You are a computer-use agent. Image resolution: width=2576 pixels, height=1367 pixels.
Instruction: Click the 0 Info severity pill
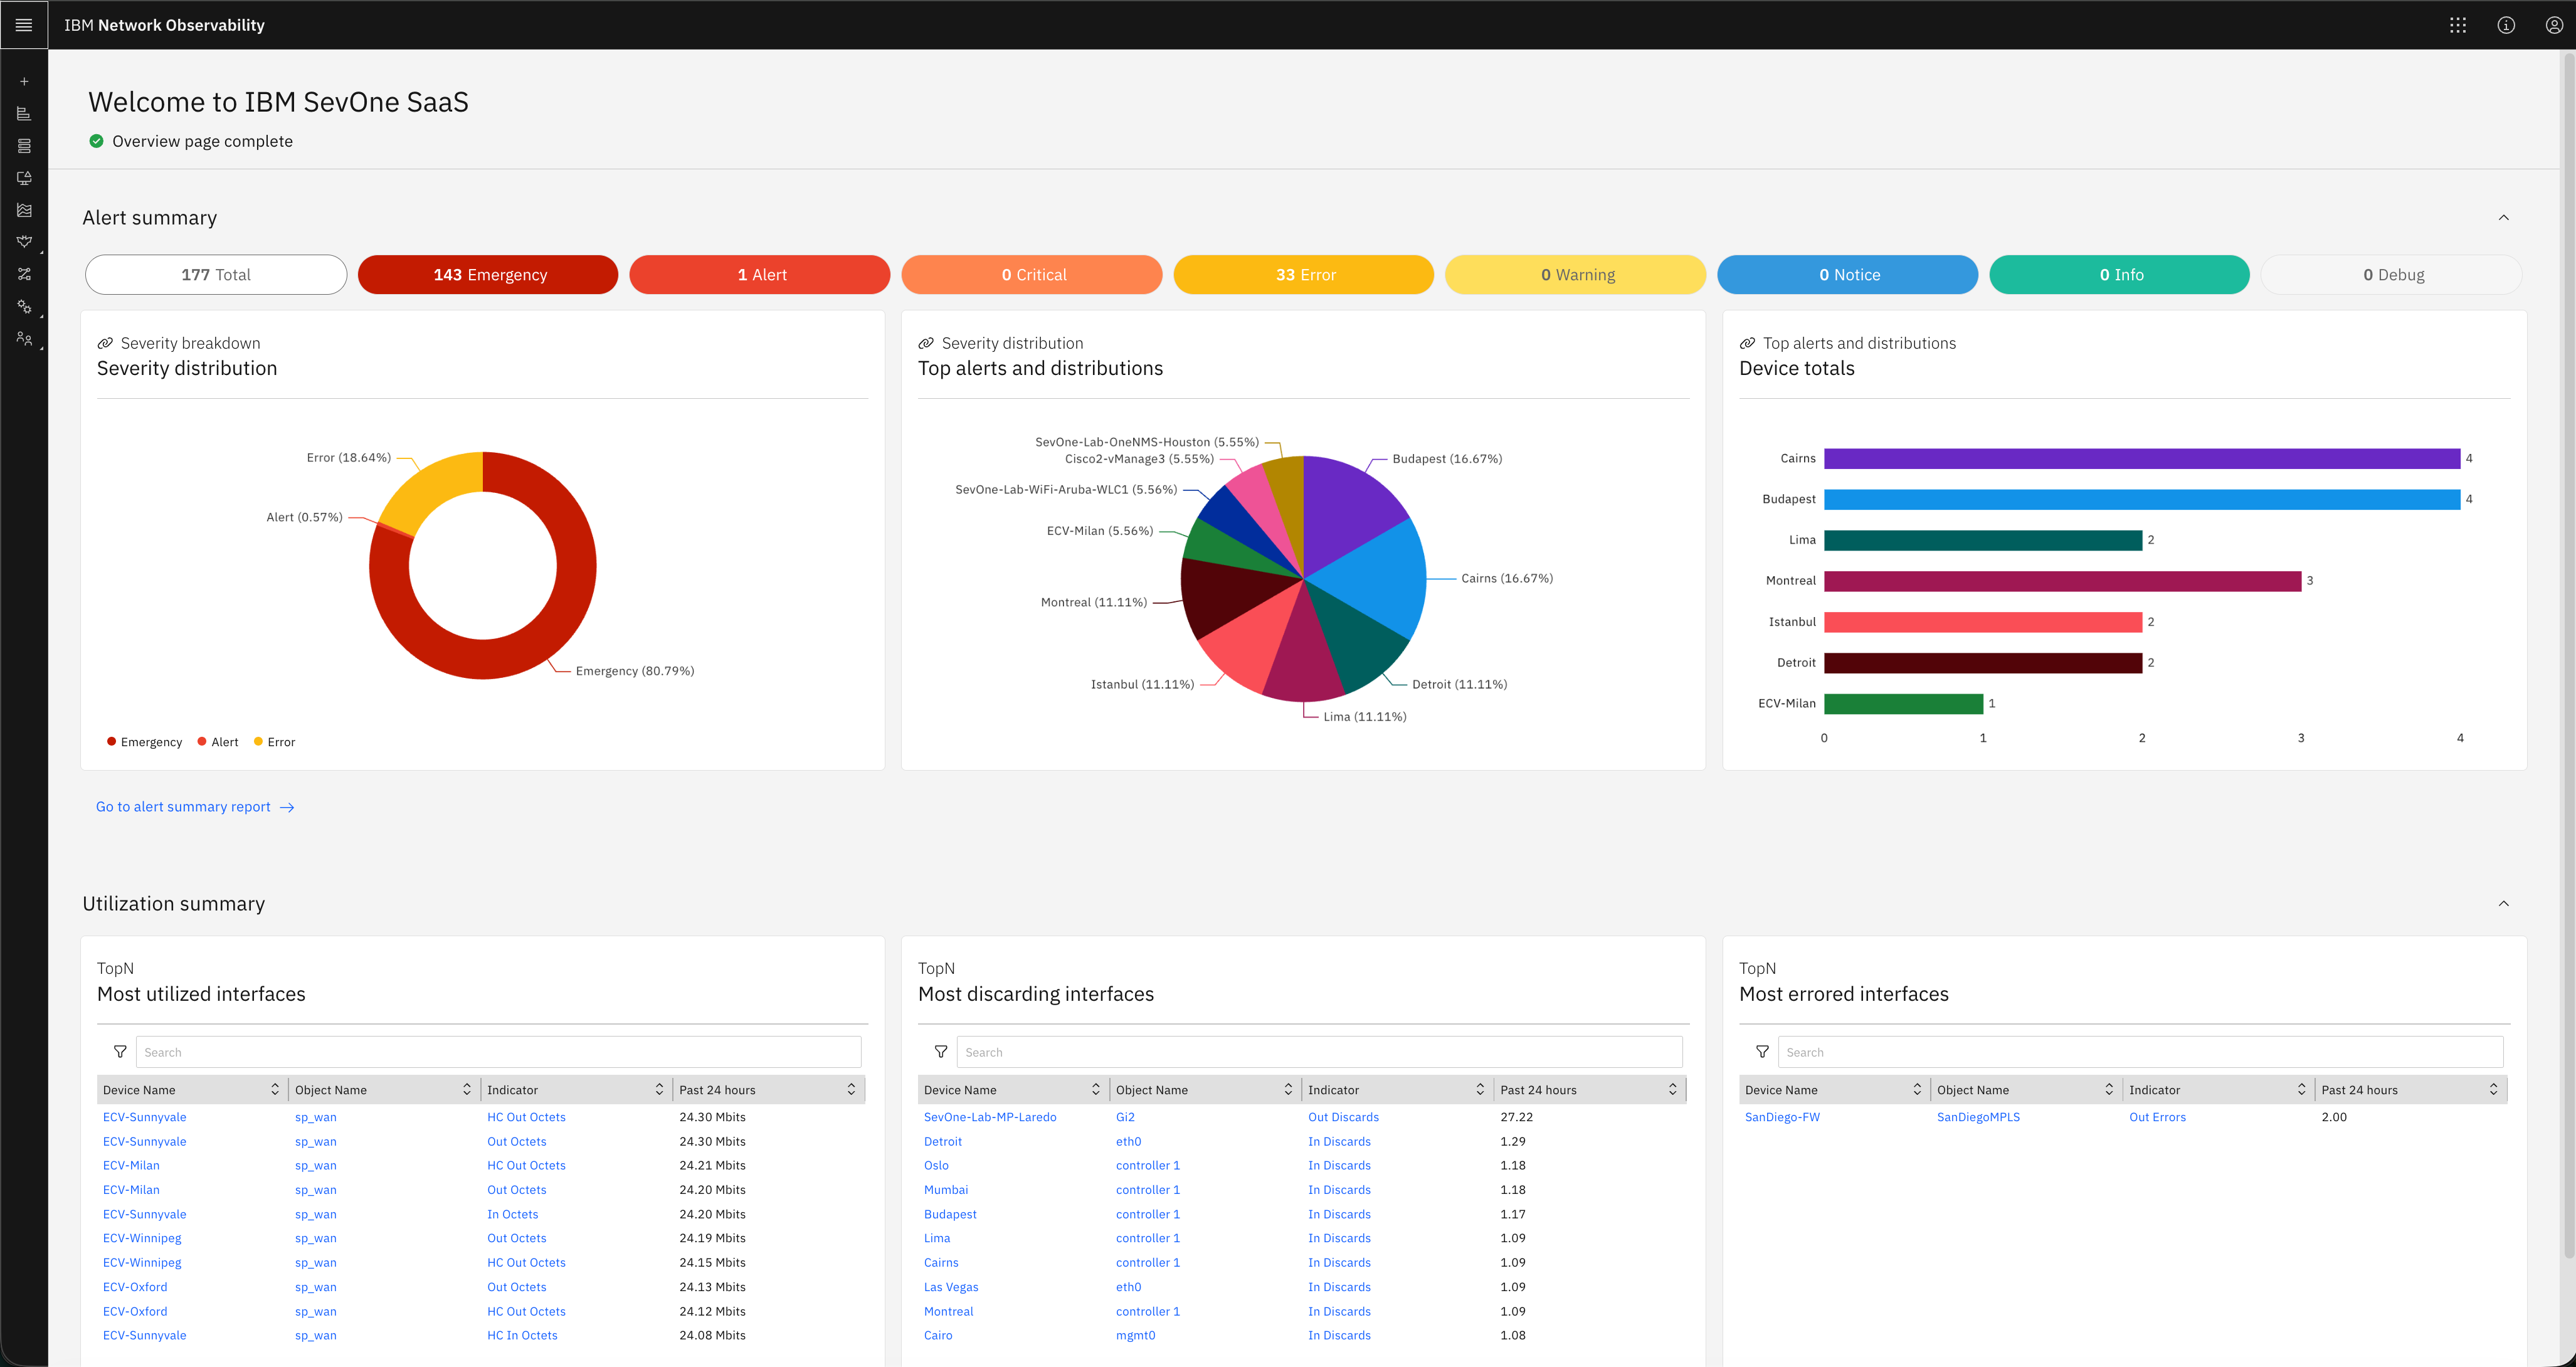click(2120, 275)
